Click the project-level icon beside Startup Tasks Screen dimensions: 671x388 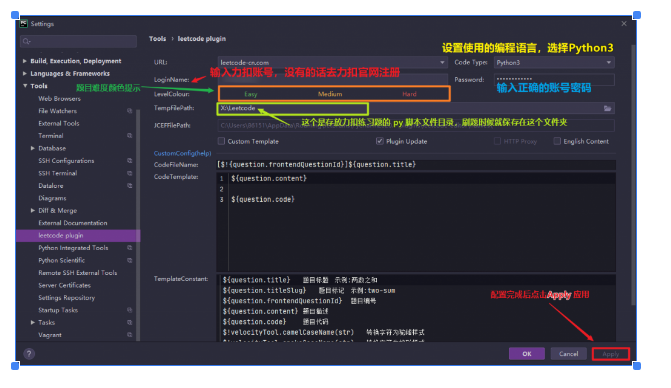click(130, 310)
